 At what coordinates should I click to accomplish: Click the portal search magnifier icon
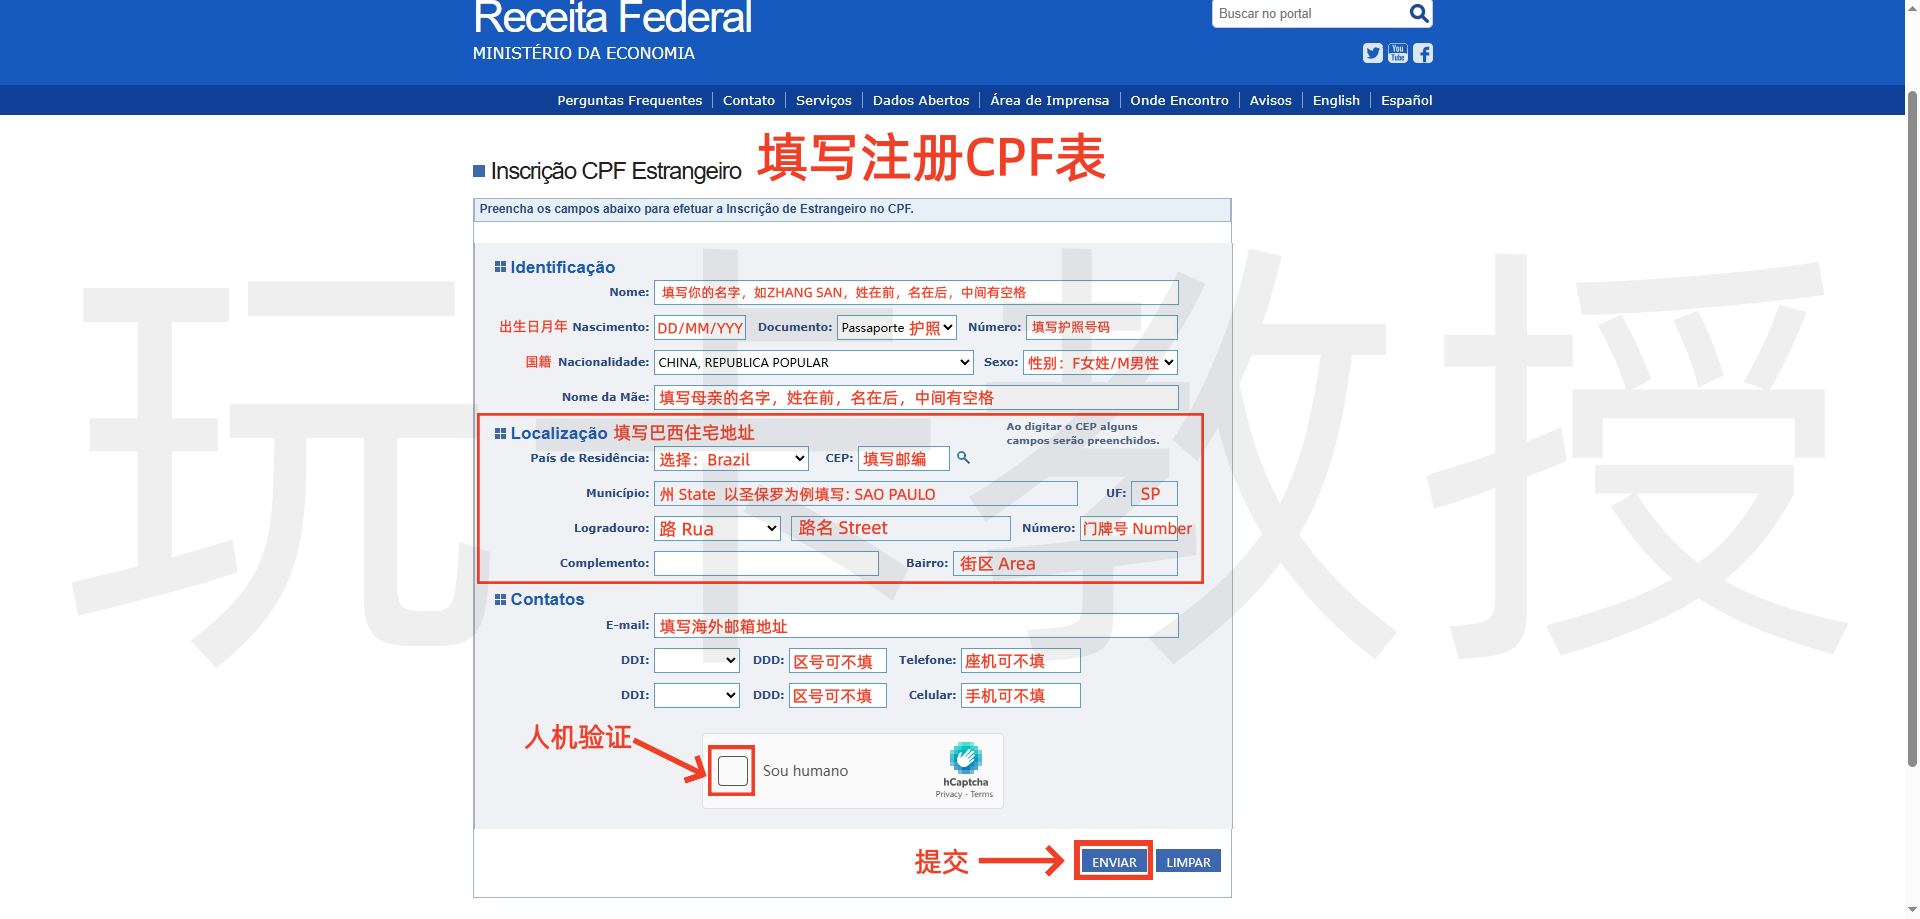[1418, 14]
